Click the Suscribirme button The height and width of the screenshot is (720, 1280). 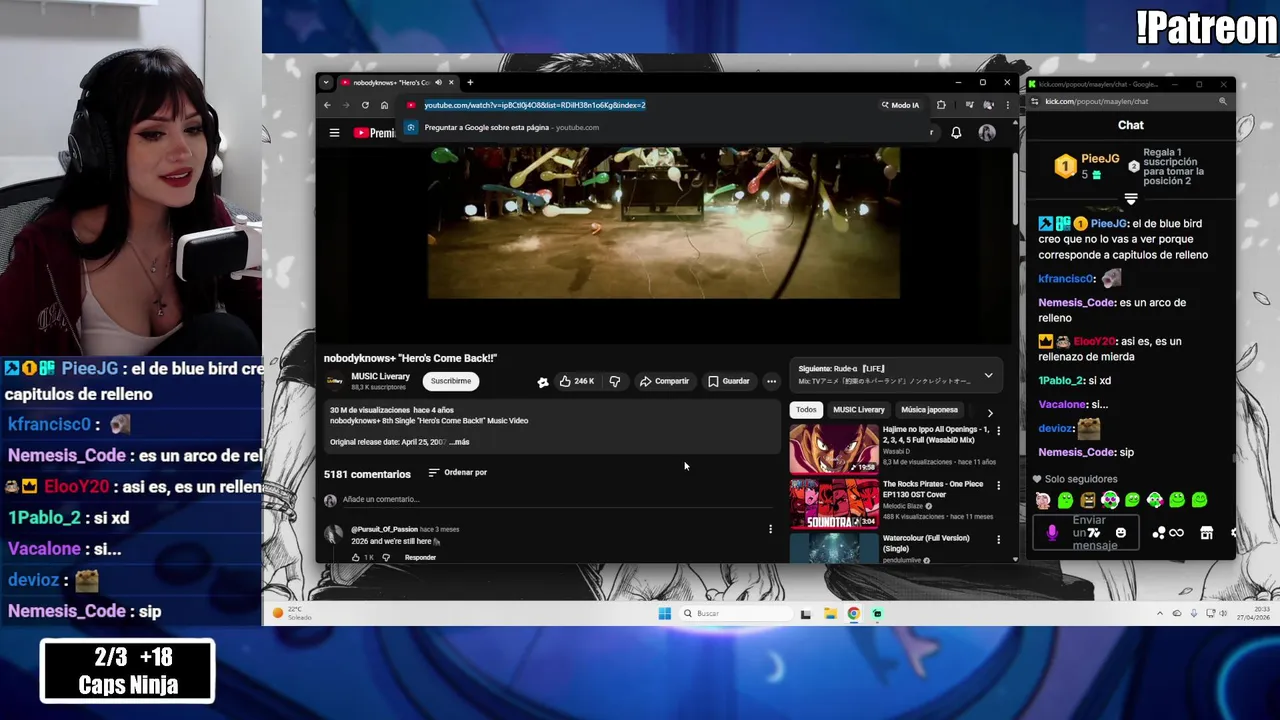451,381
